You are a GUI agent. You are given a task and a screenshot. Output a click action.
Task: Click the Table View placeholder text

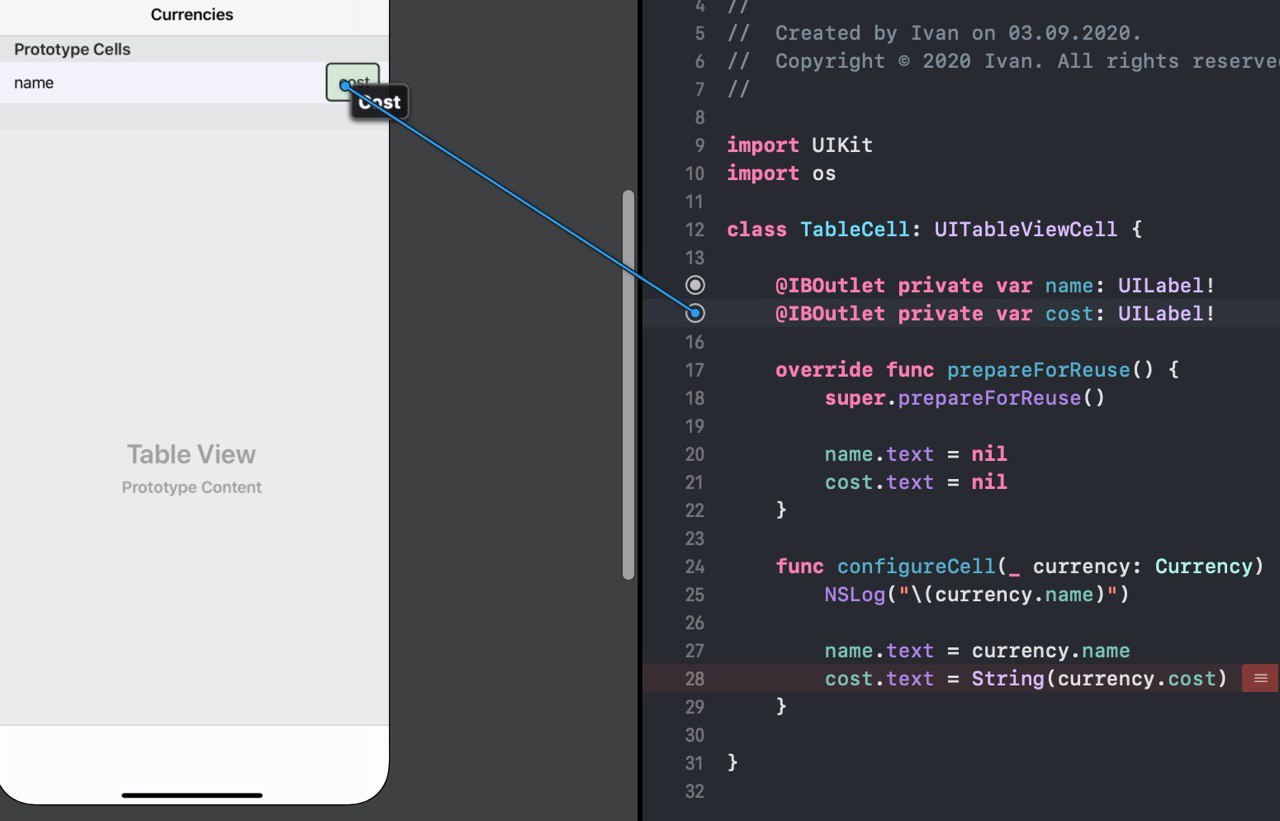[191, 454]
